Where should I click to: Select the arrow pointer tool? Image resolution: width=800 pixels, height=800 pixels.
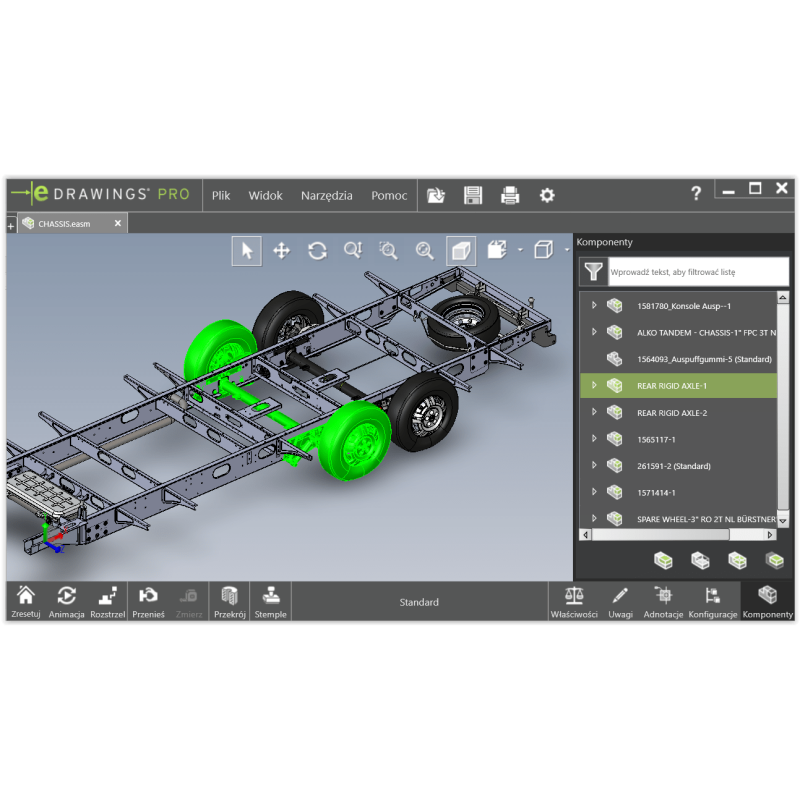pyautogui.click(x=247, y=251)
